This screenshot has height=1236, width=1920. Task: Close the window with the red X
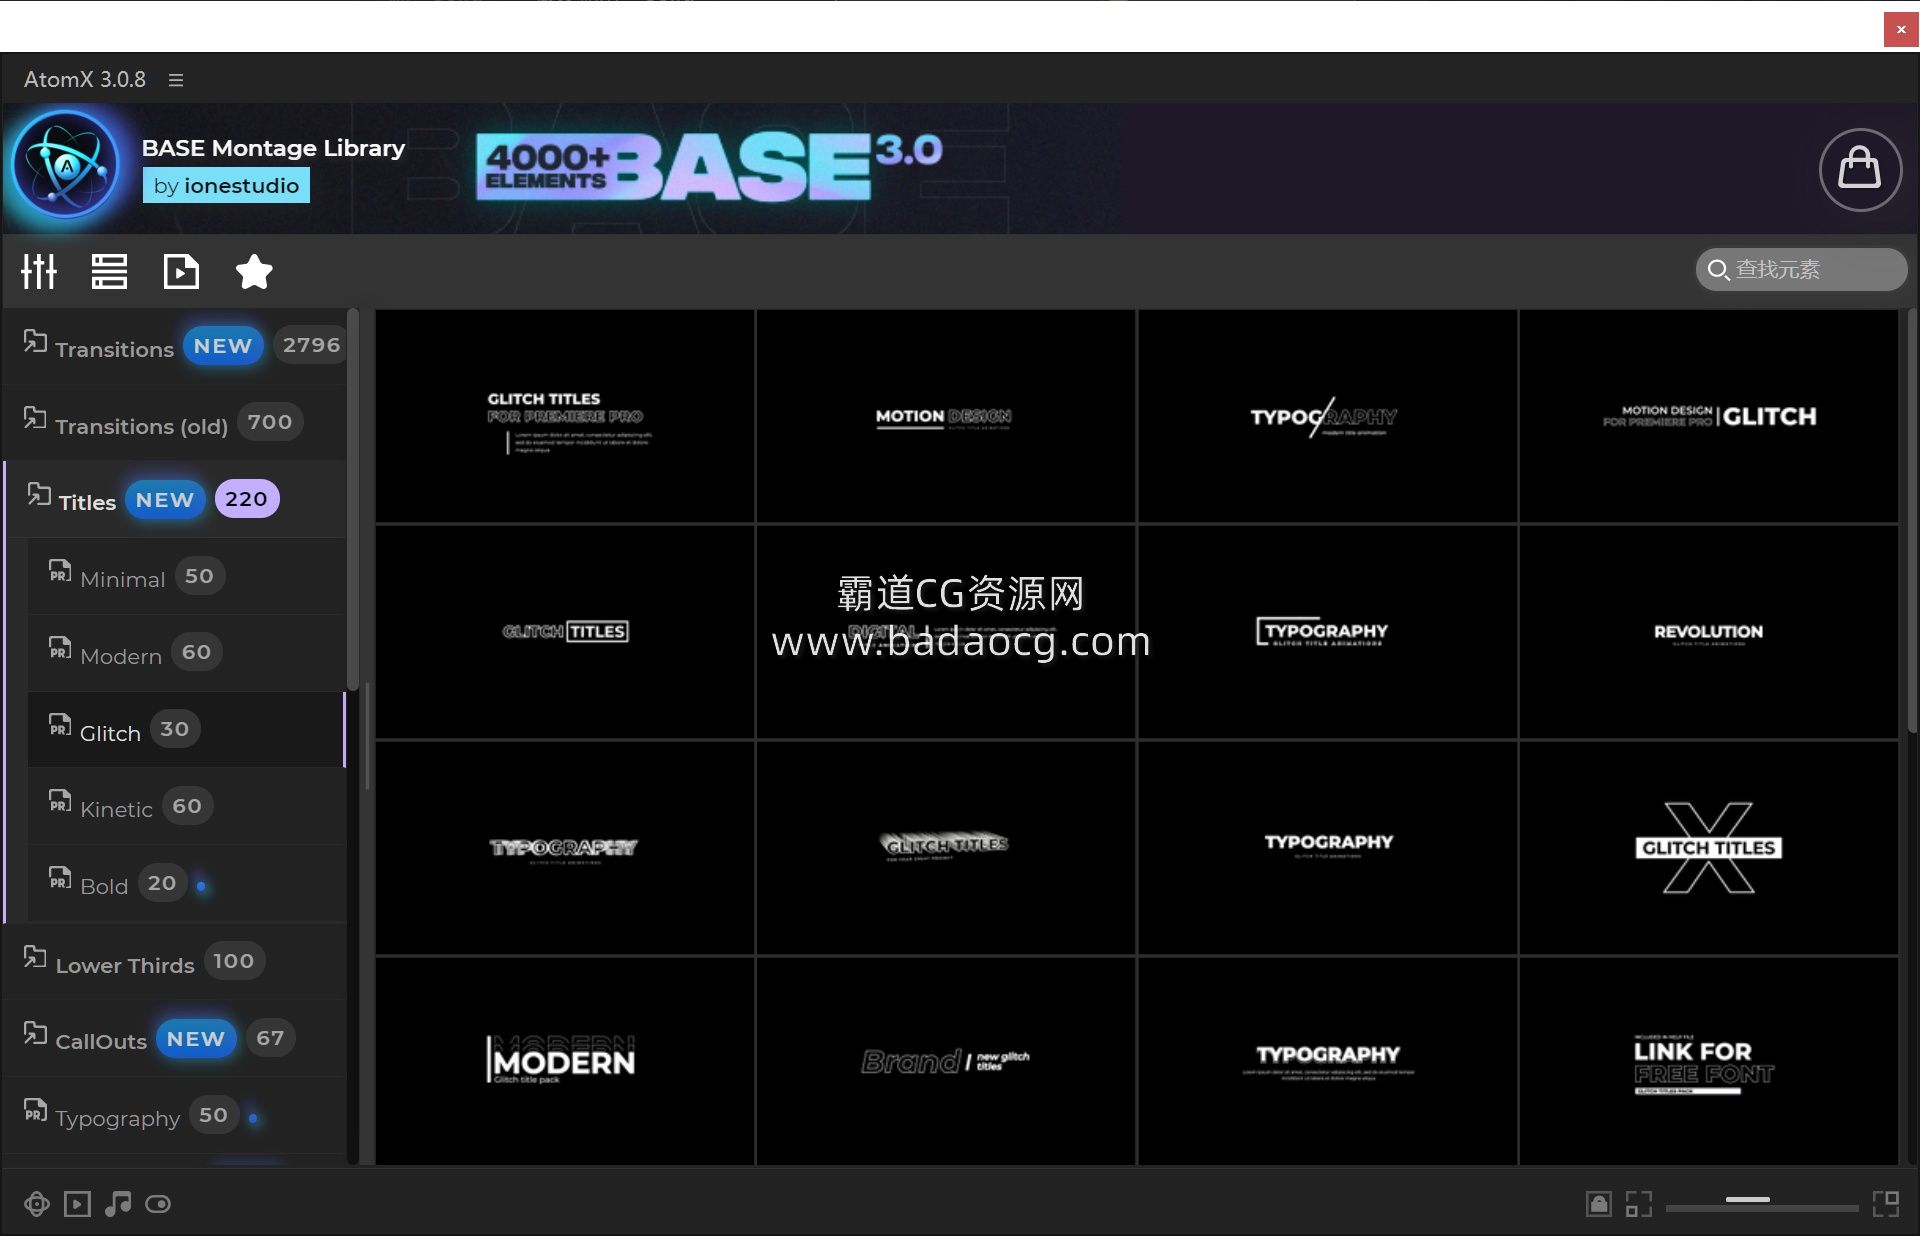1901,30
